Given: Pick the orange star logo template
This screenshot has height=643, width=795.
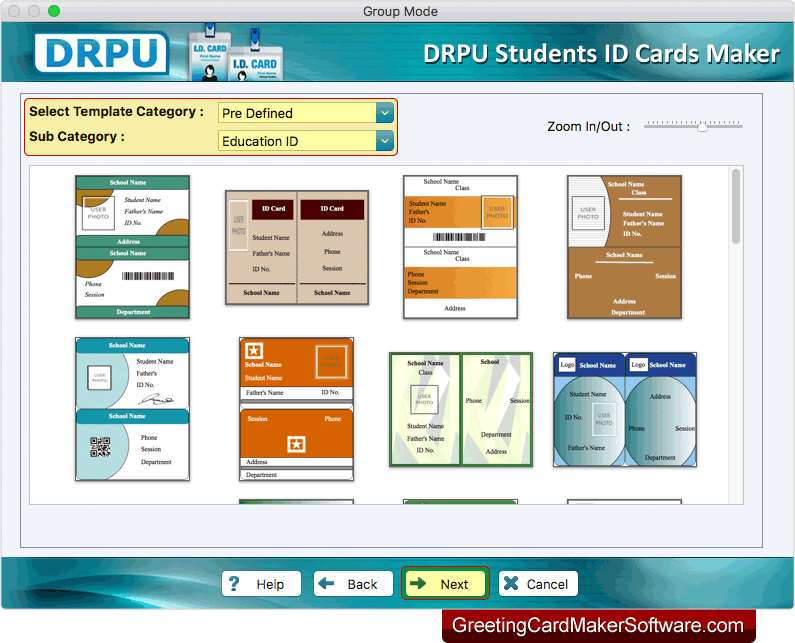Looking at the screenshot, I should [x=297, y=409].
